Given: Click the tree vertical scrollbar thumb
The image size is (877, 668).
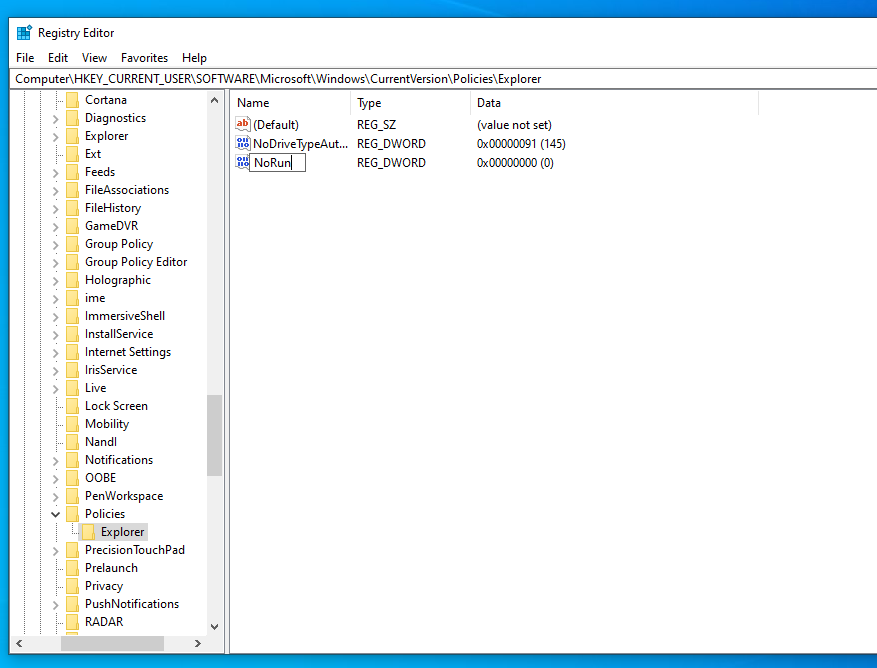Looking at the screenshot, I should [214, 435].
